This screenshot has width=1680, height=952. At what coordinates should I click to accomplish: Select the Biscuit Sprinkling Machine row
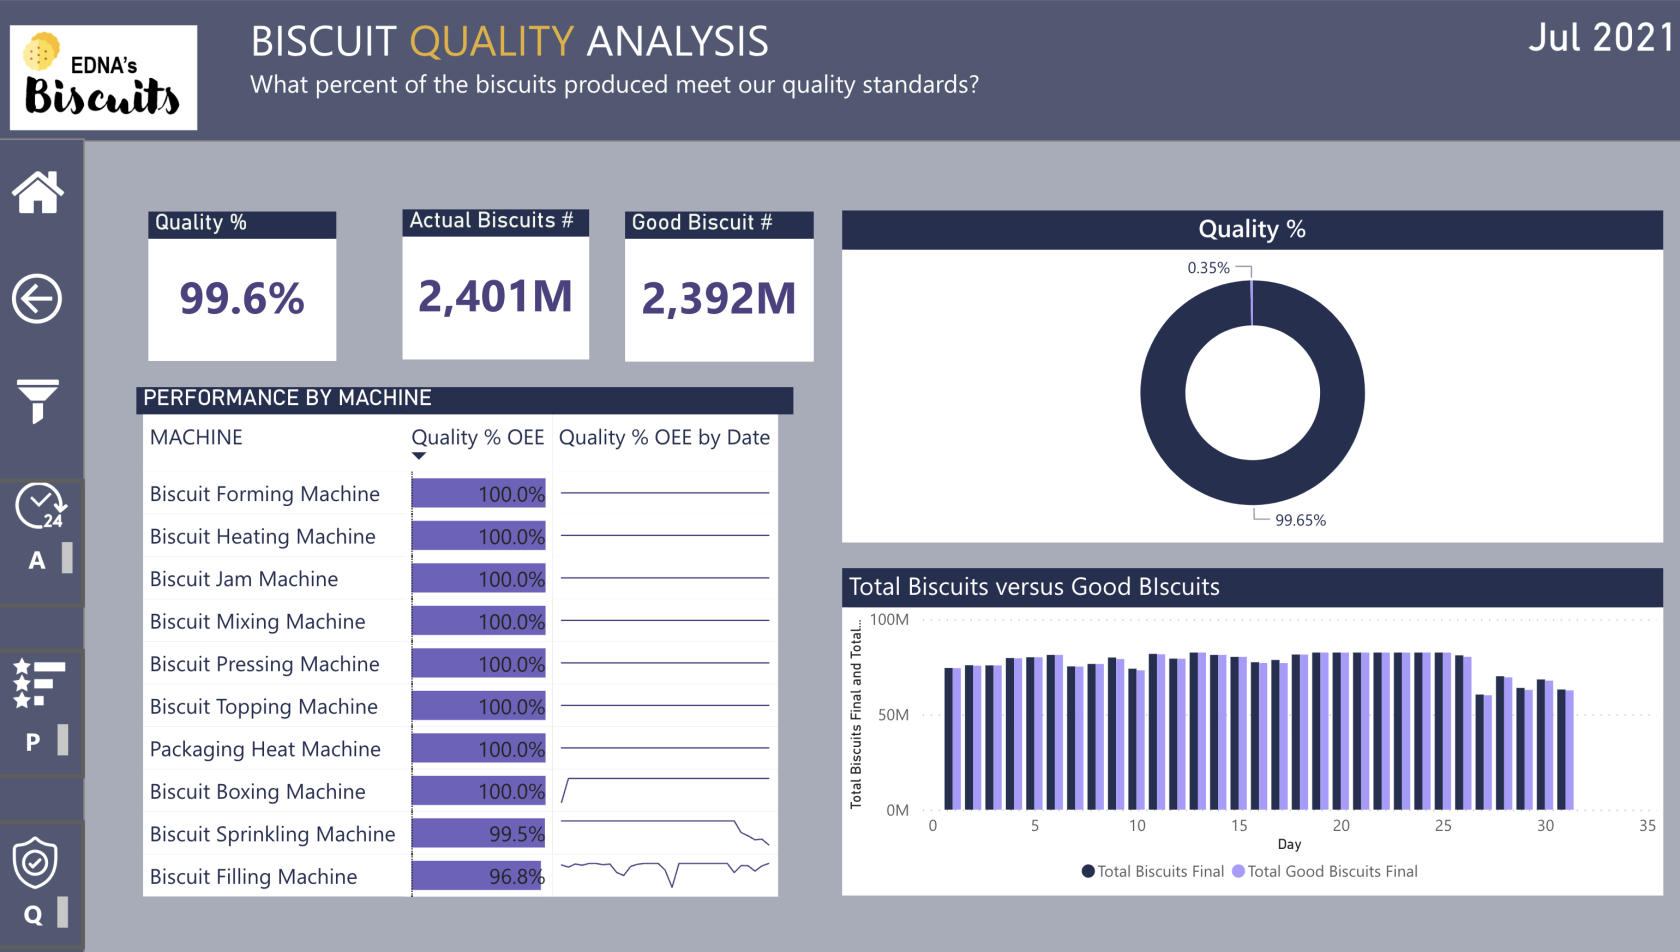pos(460,834)
